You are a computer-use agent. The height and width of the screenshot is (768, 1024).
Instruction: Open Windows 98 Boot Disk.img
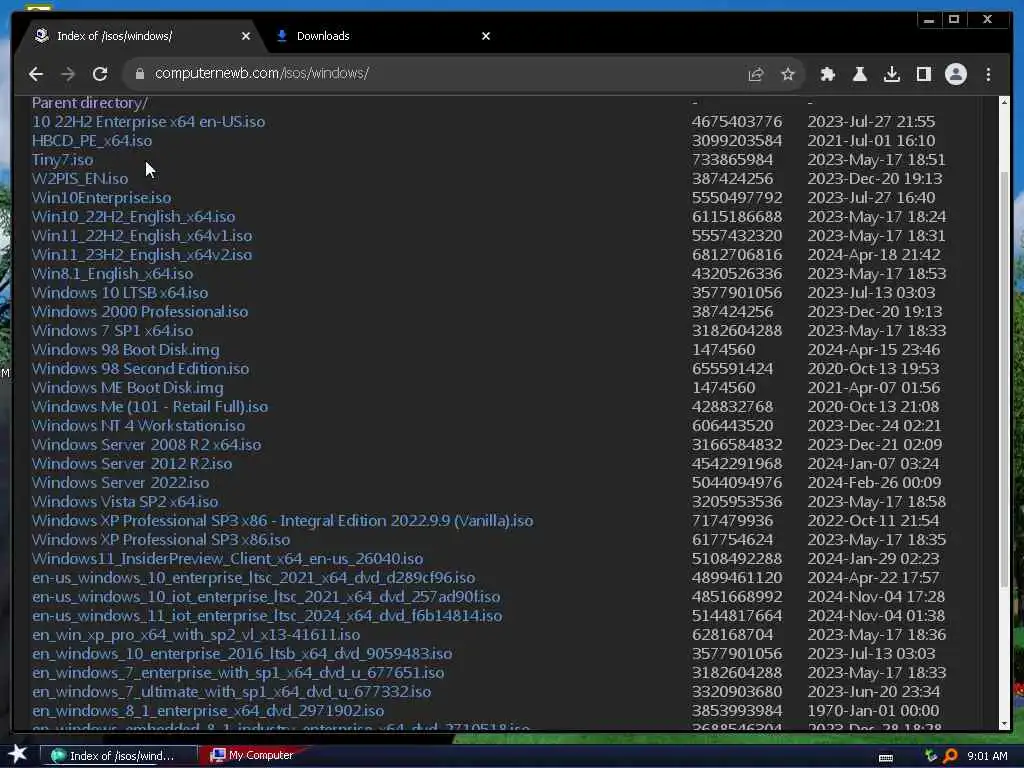coord(125,349)
